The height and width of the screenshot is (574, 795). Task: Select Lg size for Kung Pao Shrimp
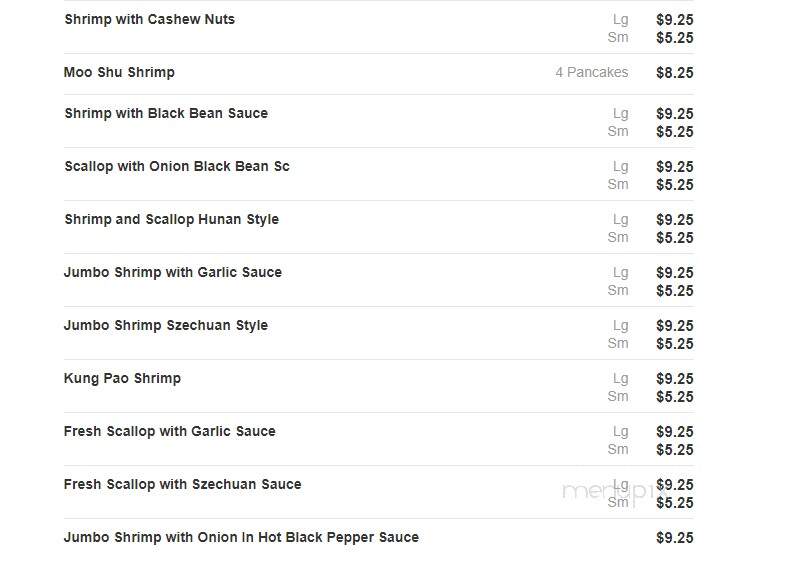point(621,379)
